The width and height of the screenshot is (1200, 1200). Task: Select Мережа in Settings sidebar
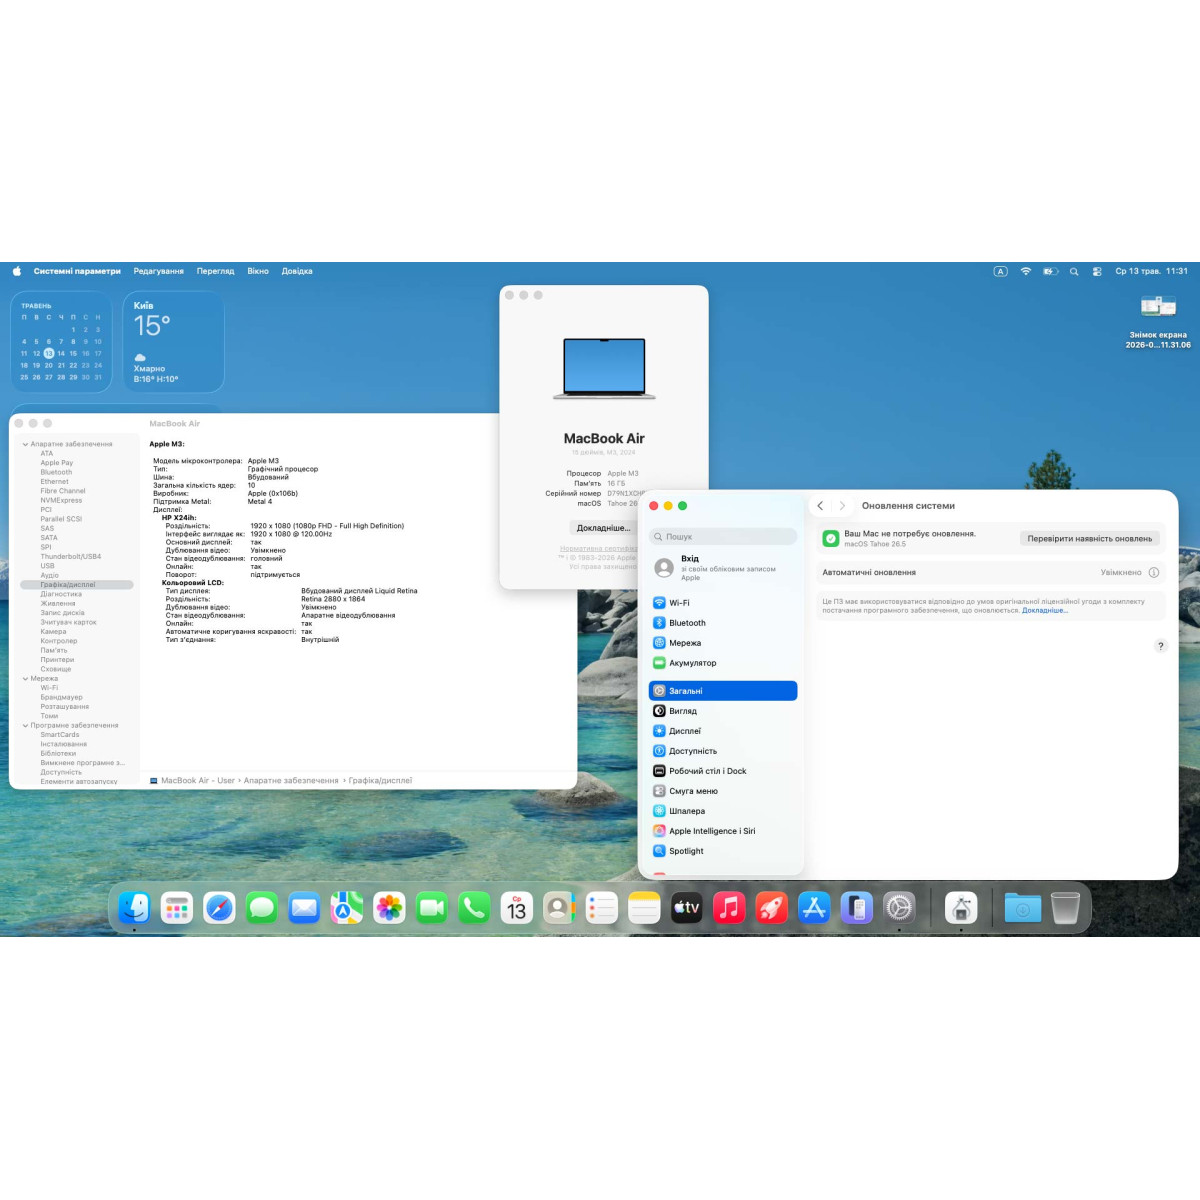tap(723, 643)
